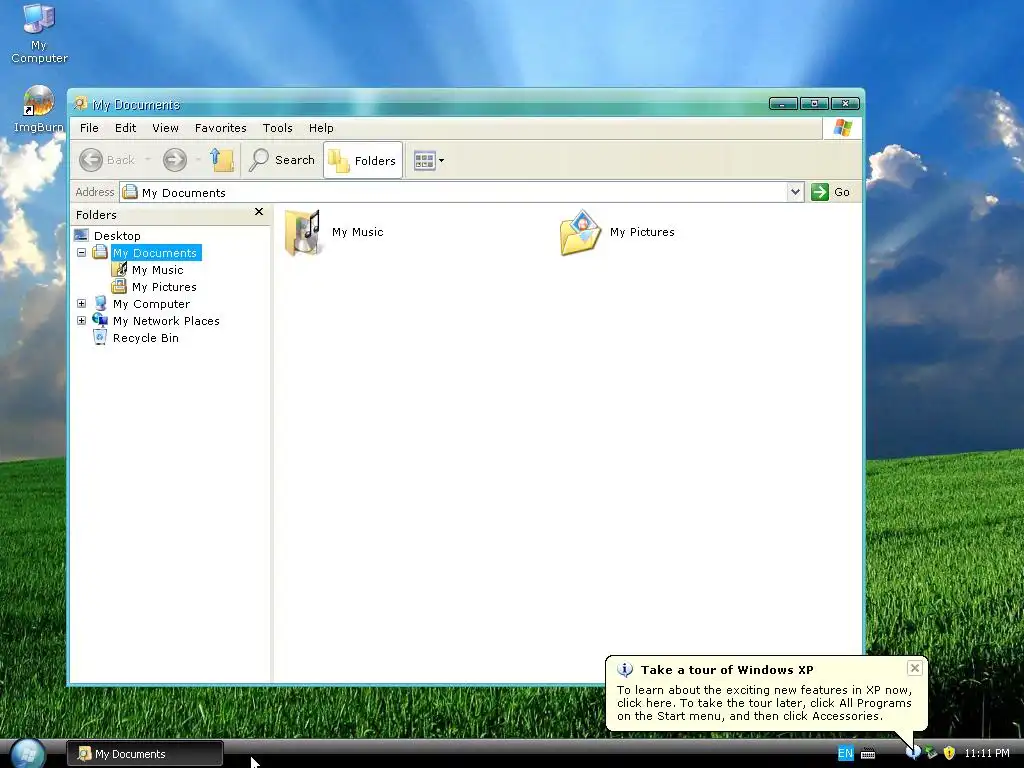Open the Tools menu
The height and width of the screenshot is (768, 1024).
click(x=278, y=128)
